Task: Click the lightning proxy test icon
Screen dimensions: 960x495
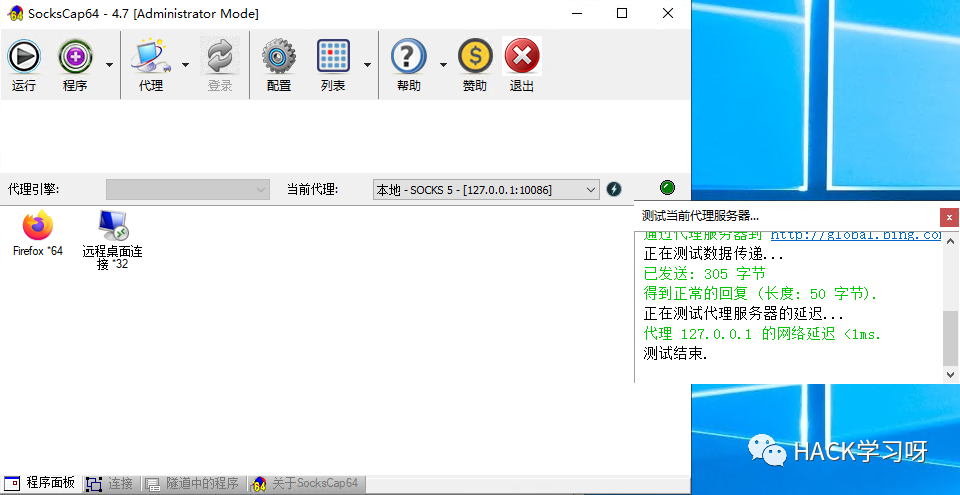Action: click(x=614, y=189)
